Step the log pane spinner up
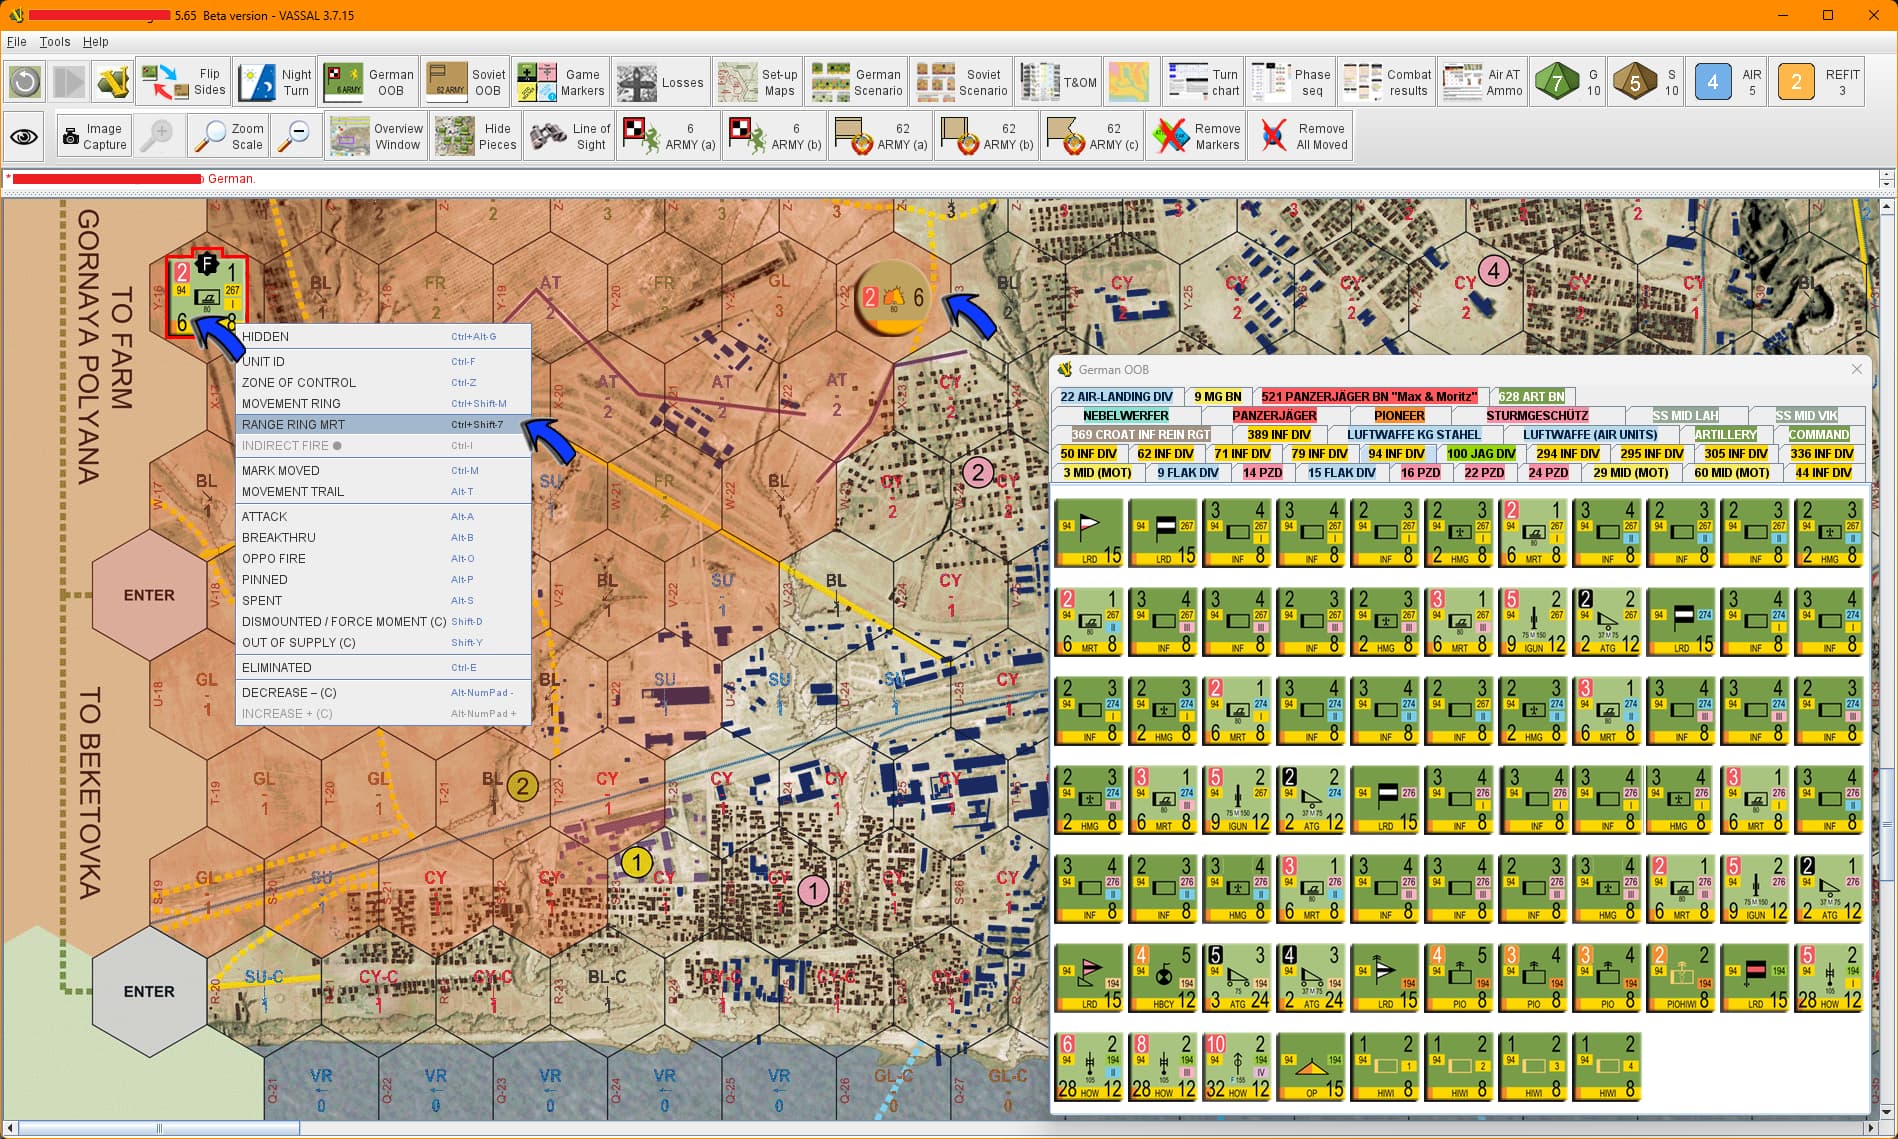This screenshot has height=1139, width=1898. (1886, 175)
